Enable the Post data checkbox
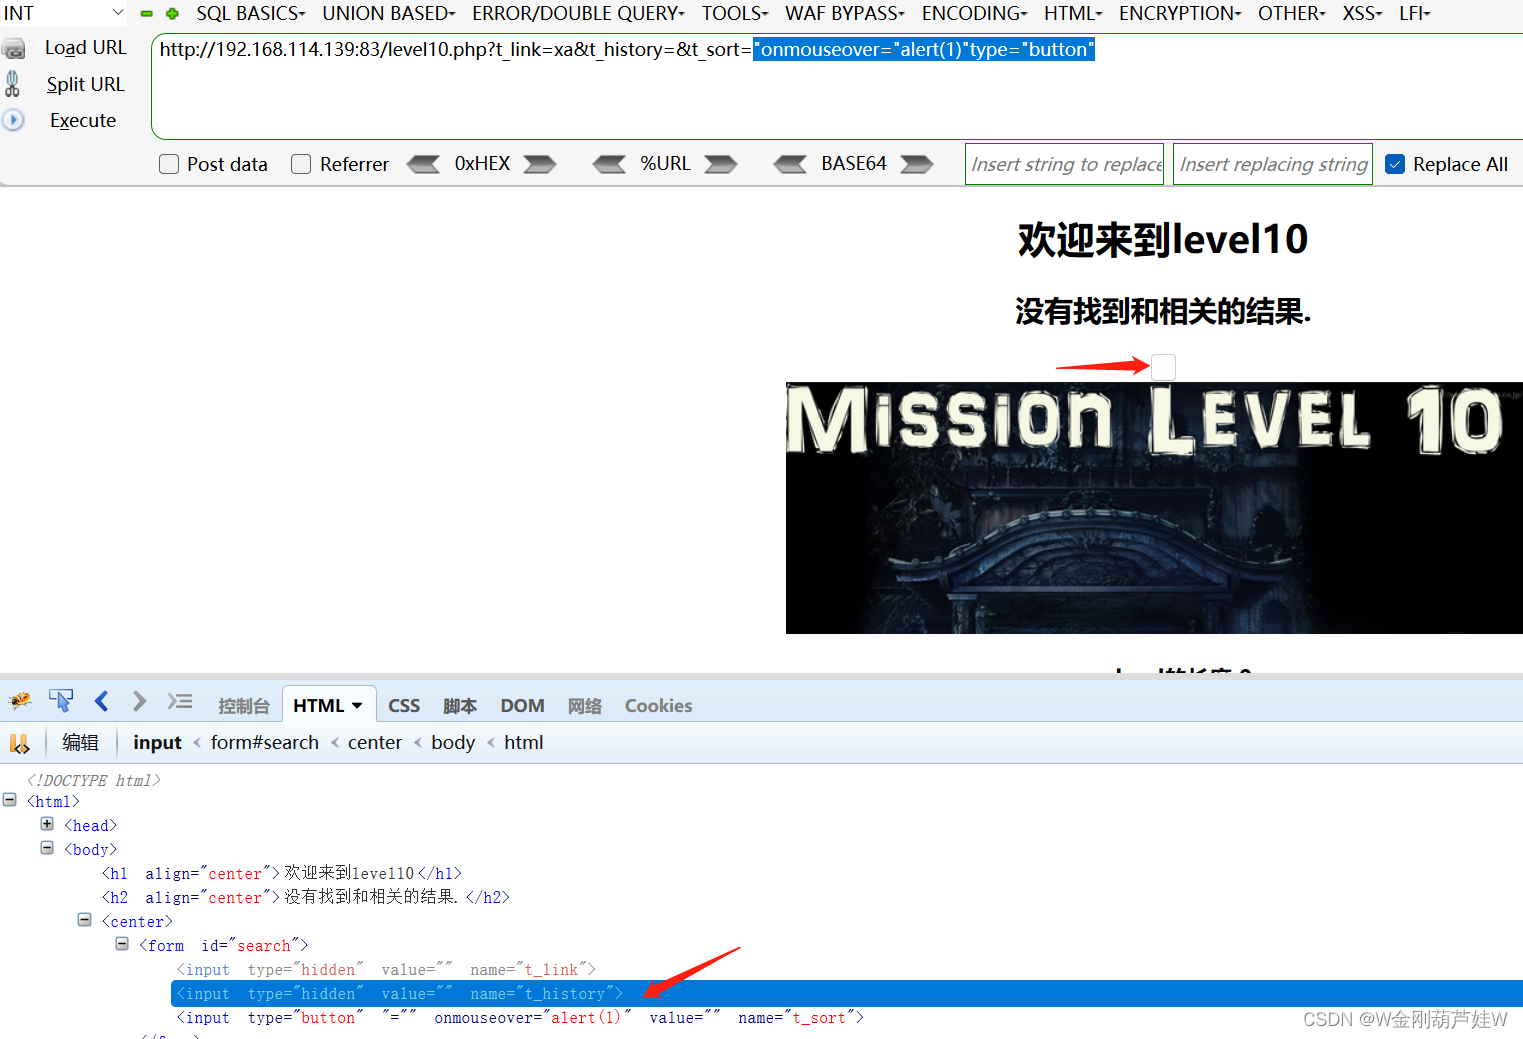The image size is (1523, 1039). tap(168, 164)
